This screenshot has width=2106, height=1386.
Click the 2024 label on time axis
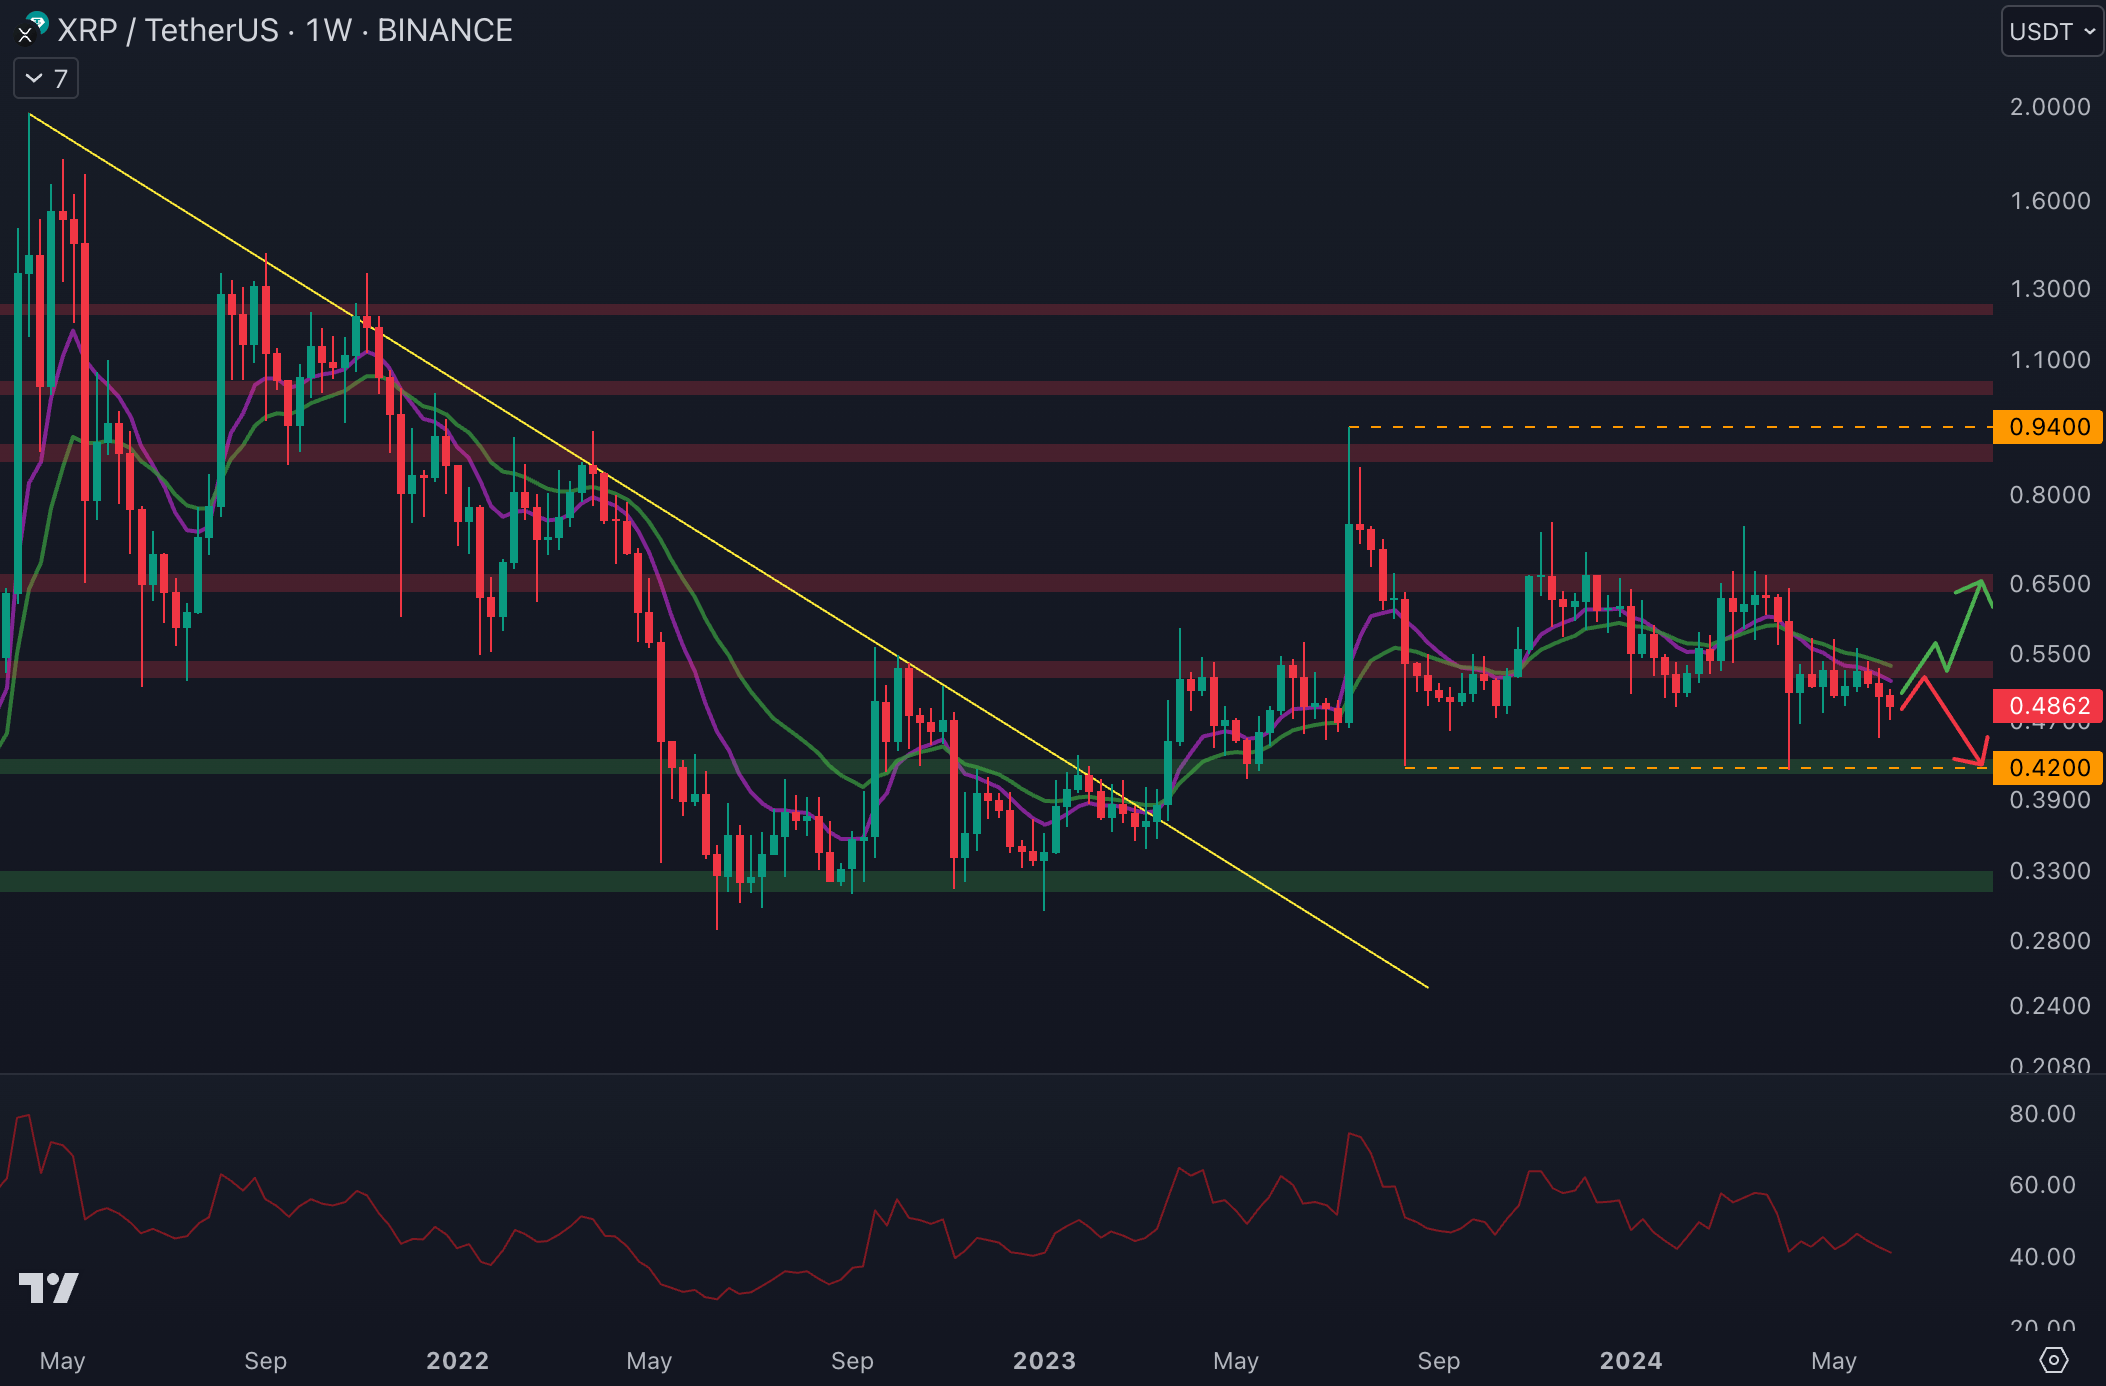point(1630,1360)
